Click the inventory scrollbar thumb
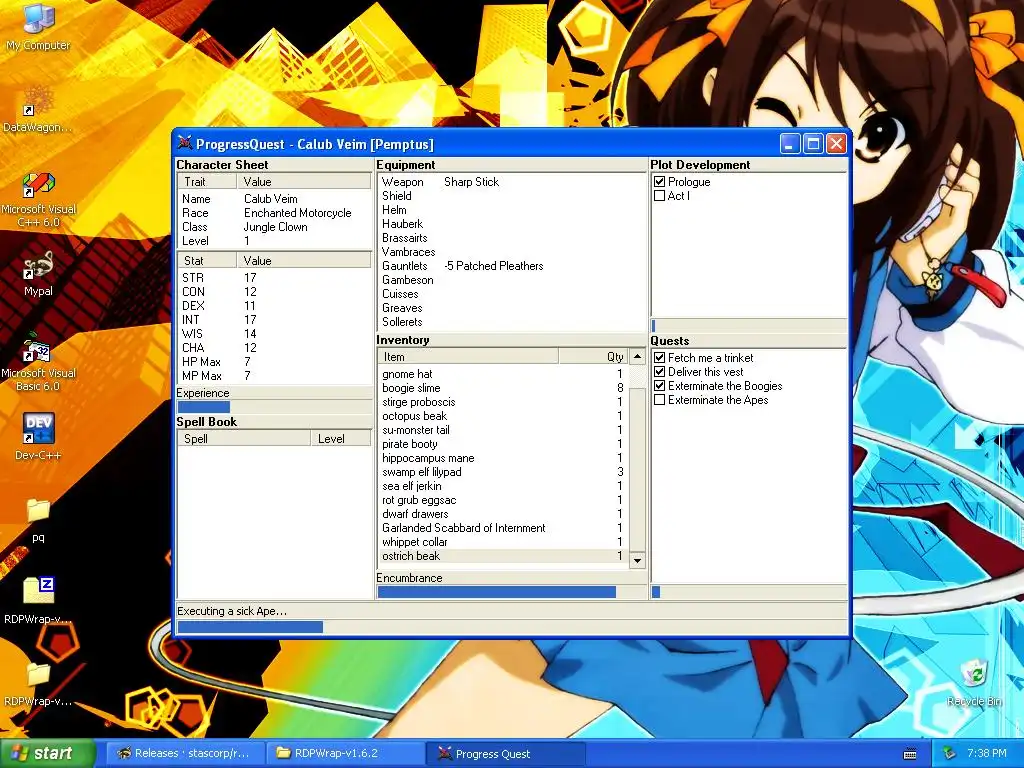This screenshot has width=1024, height=768. 637,470
